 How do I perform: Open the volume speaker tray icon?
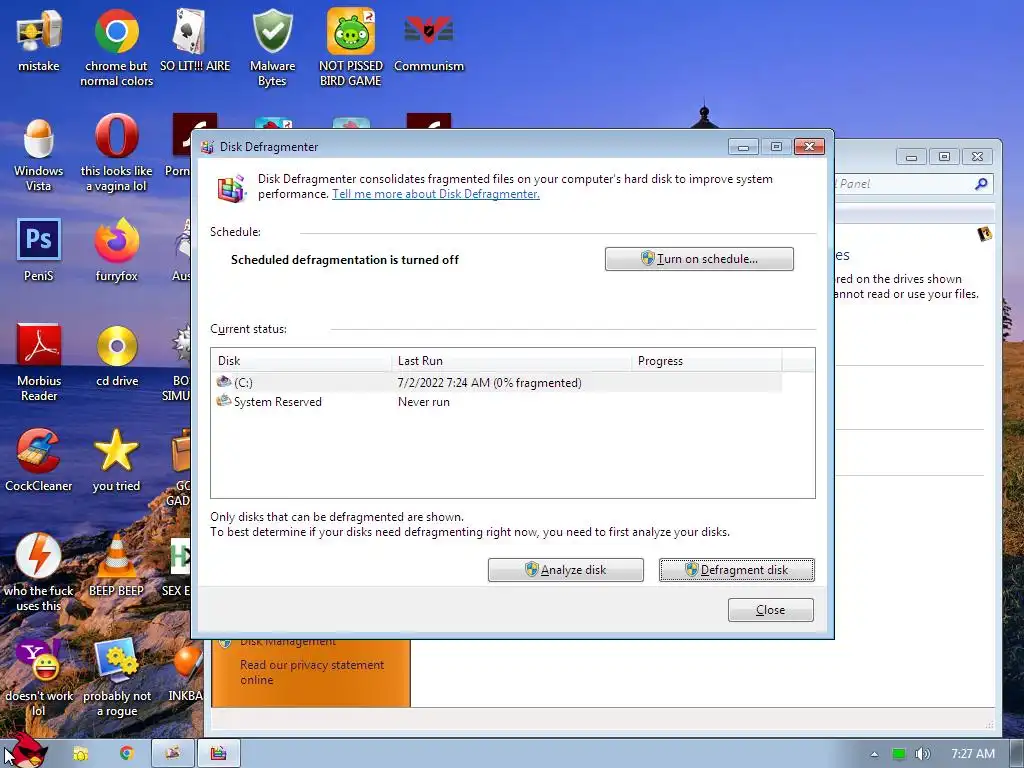click(922, 754)
